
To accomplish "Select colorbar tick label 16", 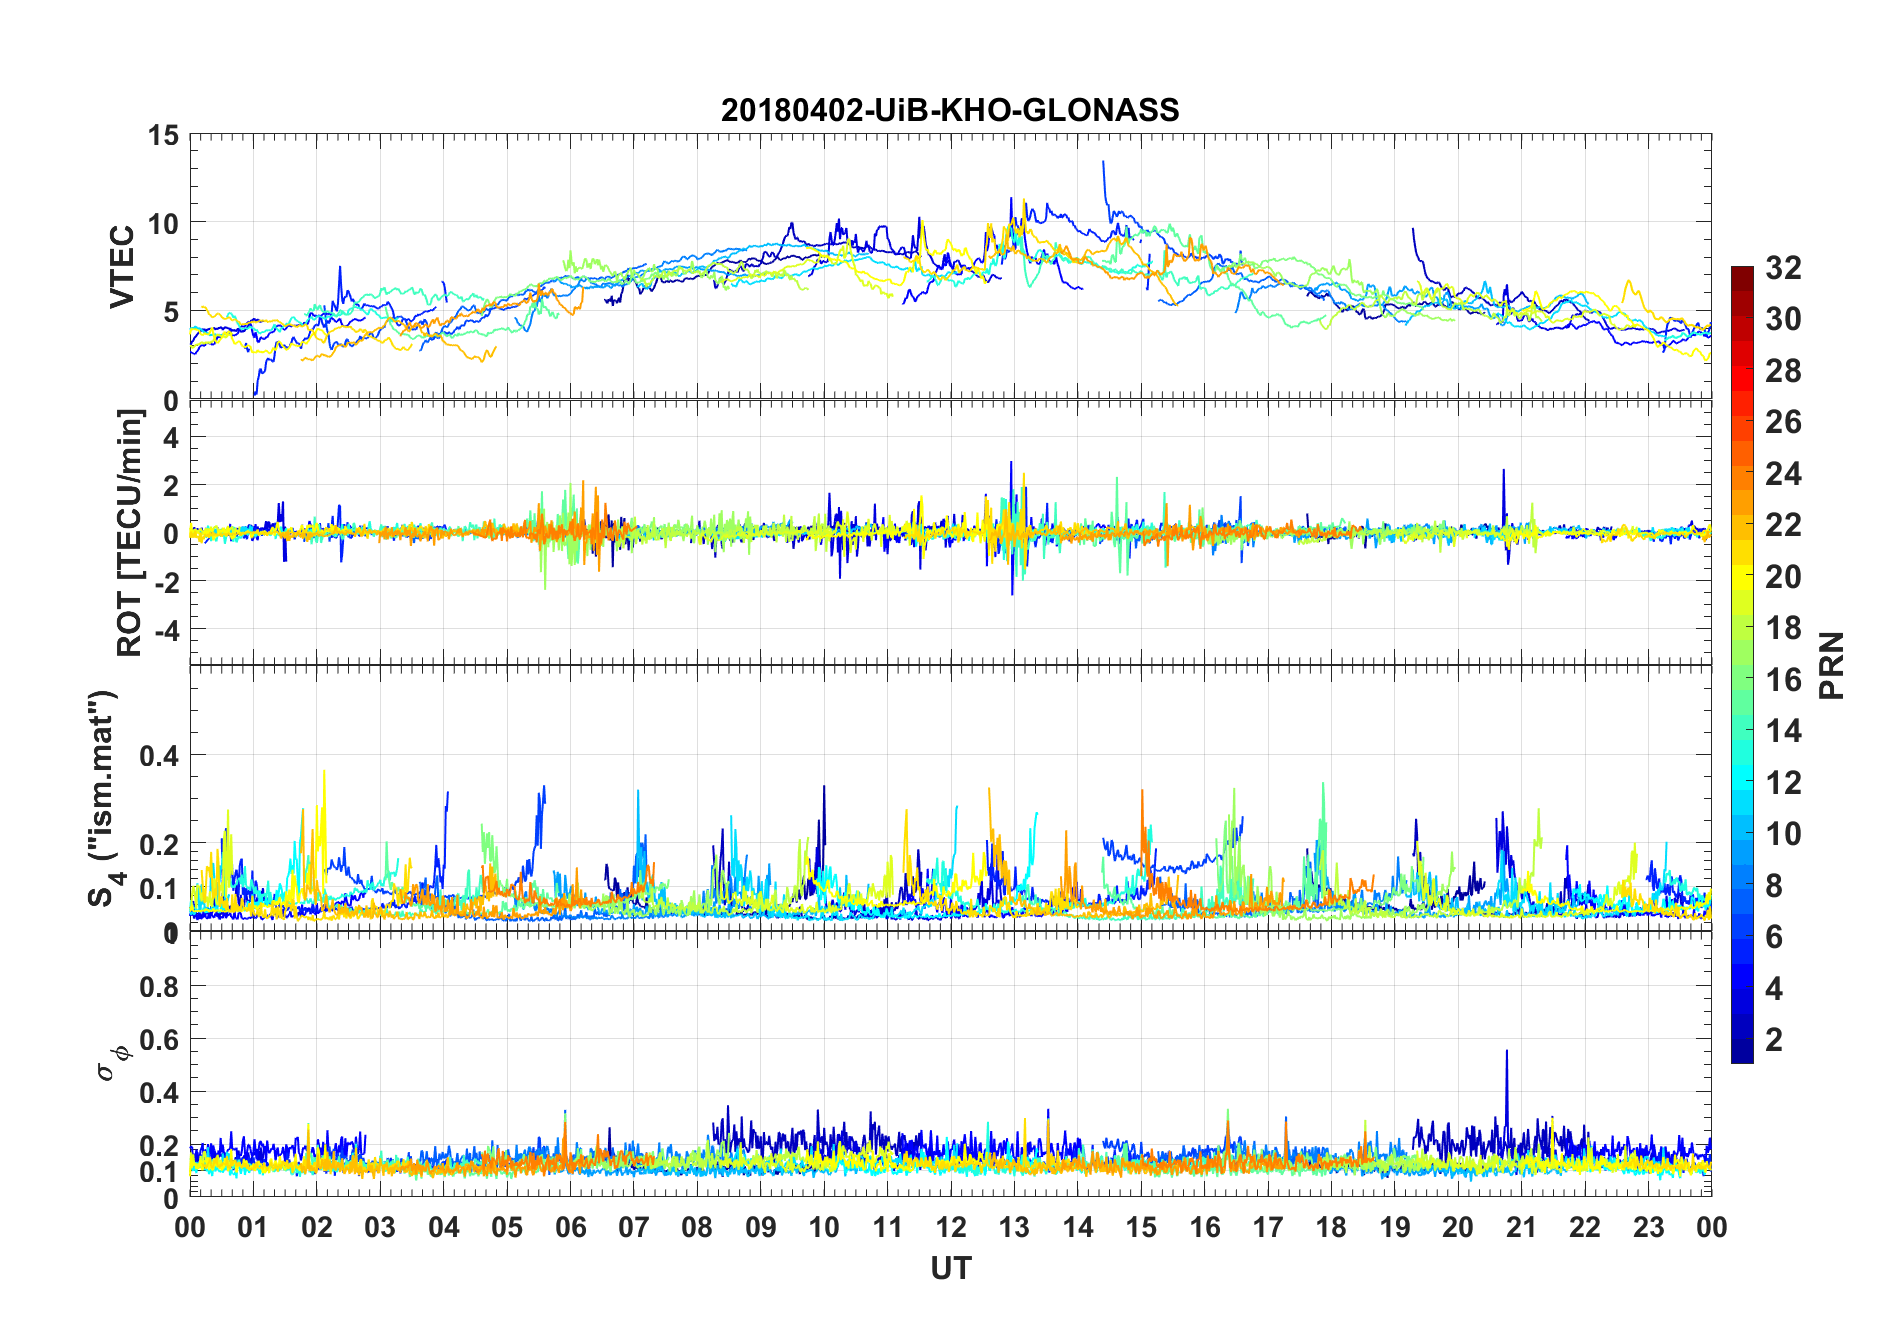I will [1783, 680].
